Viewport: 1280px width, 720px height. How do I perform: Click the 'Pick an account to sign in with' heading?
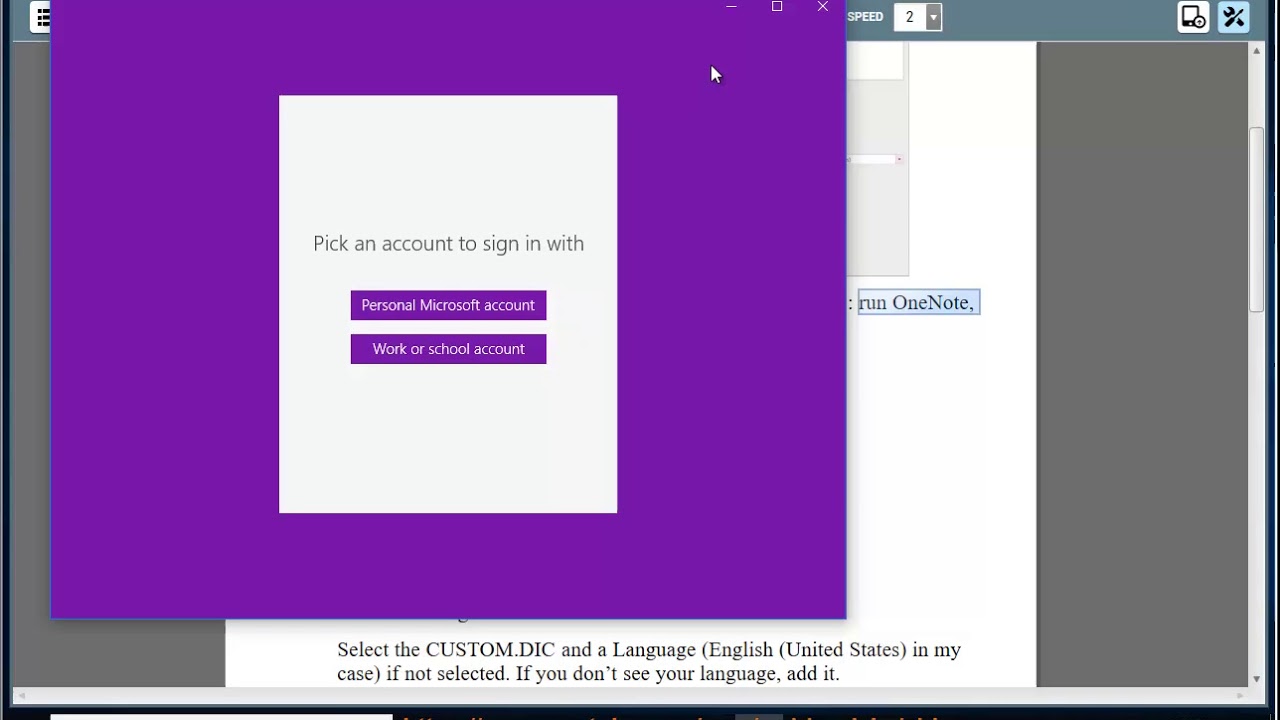[x=448, y=243]
